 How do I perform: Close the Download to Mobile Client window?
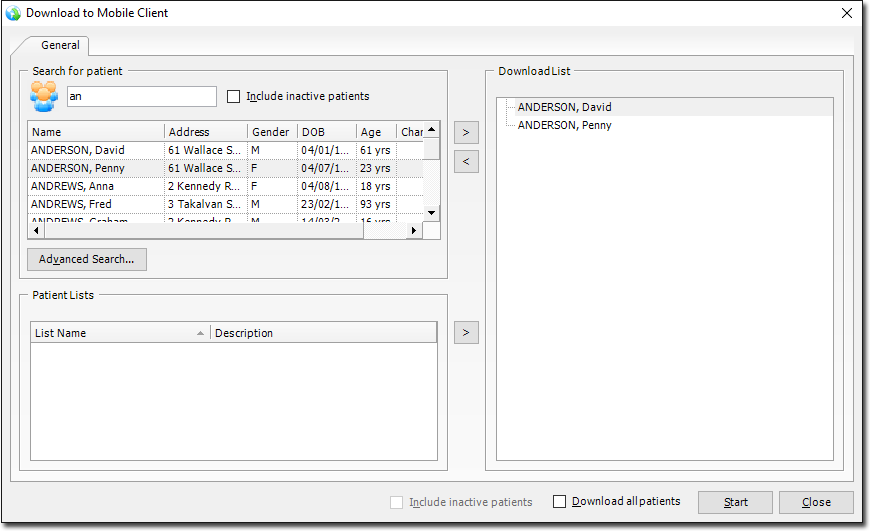(x=847, y=13)
